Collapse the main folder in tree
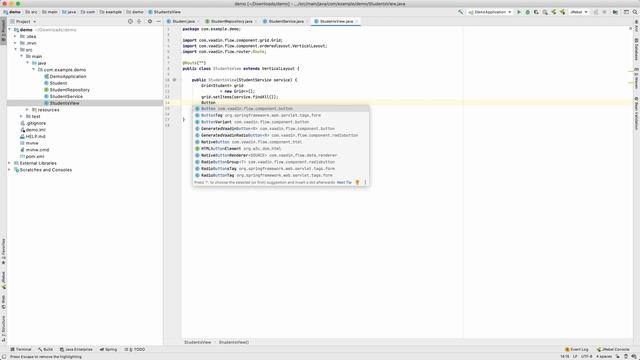The image size is (640, 360). click(22, 56)
